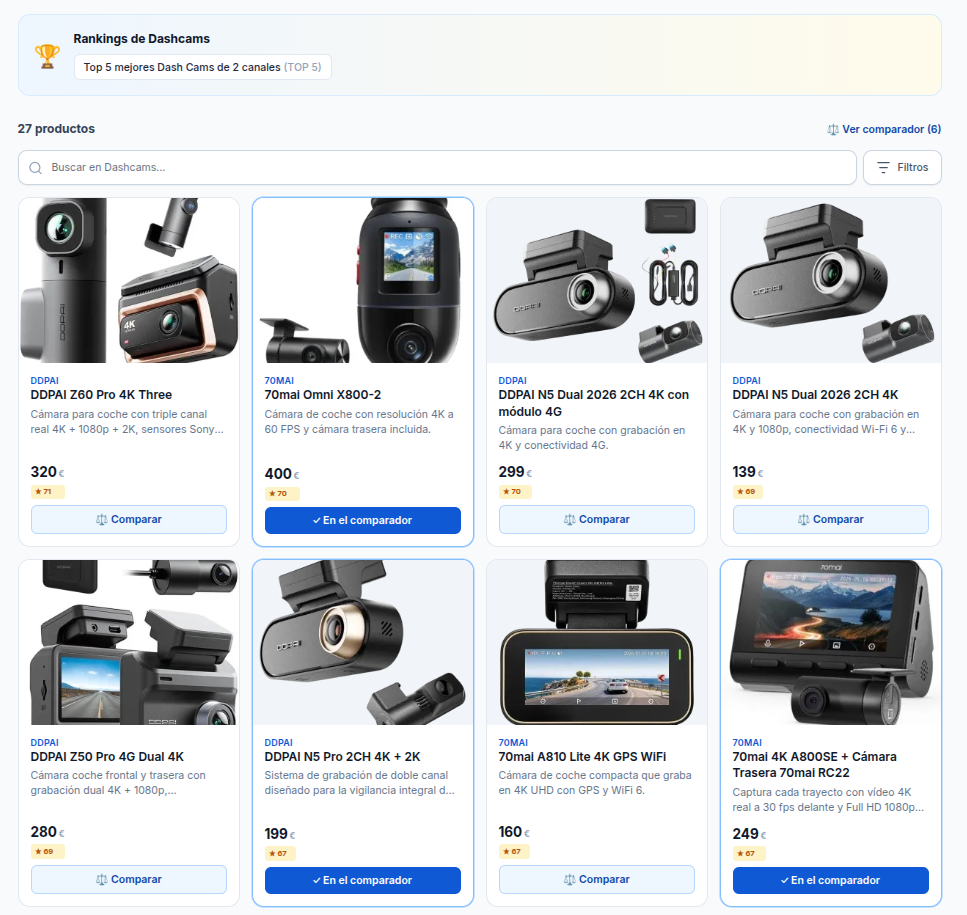967x915 pixels.
Task: Open DDPAI N5 Pro 2CH 4K + 2K image
Action: click(363, 642)
